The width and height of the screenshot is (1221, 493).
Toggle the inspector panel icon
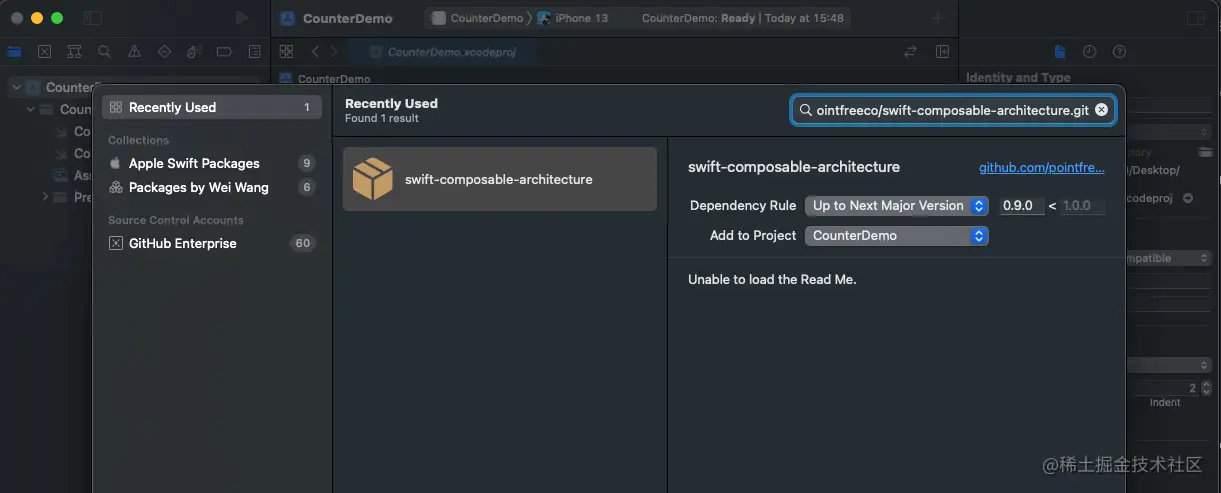click(x=1195, y=18)
